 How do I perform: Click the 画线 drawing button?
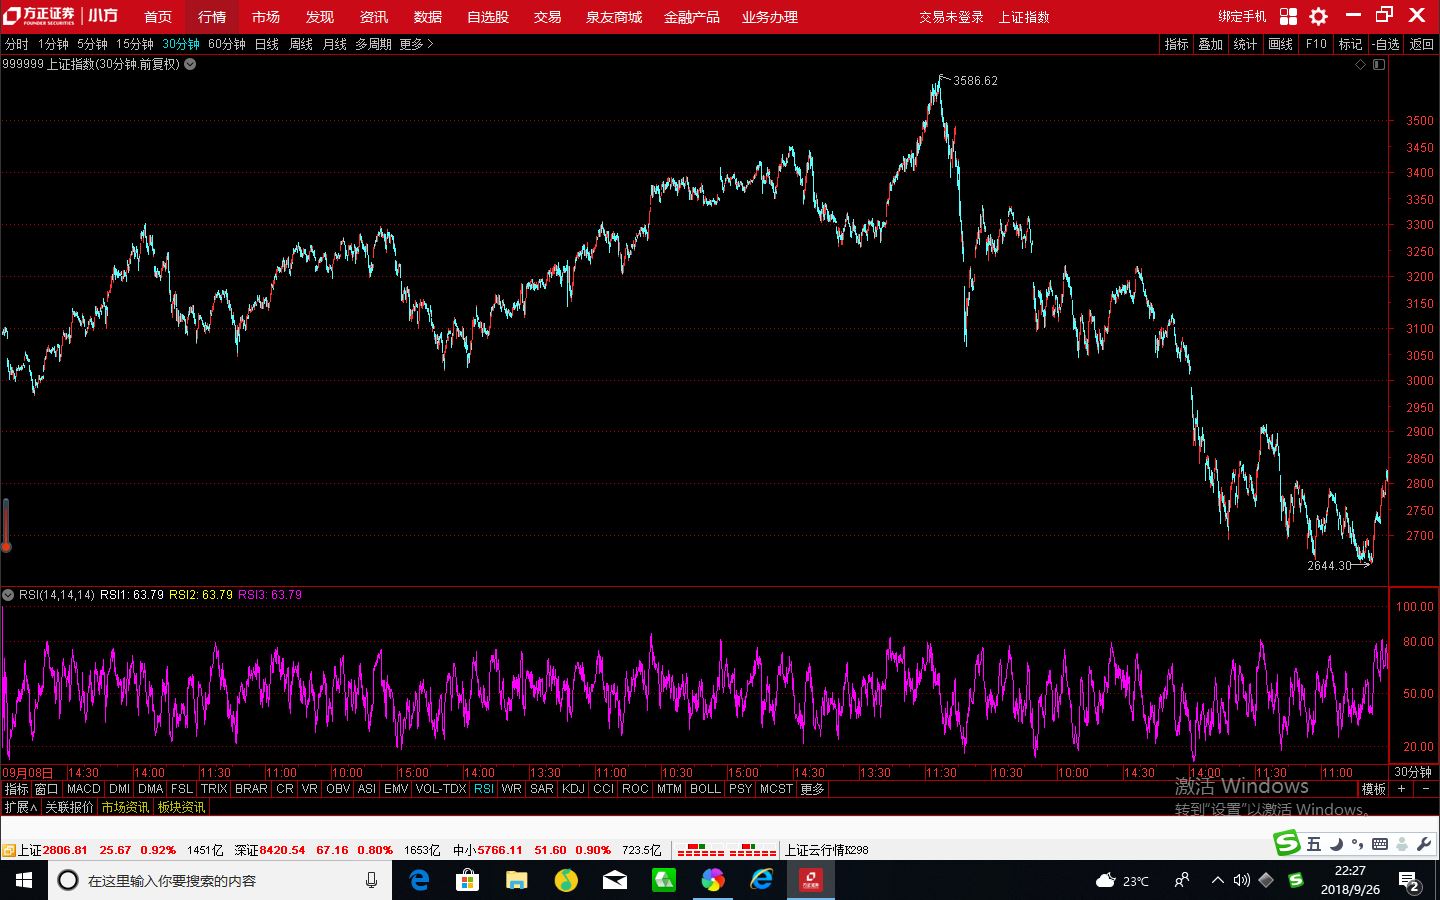coord(1281,44)
